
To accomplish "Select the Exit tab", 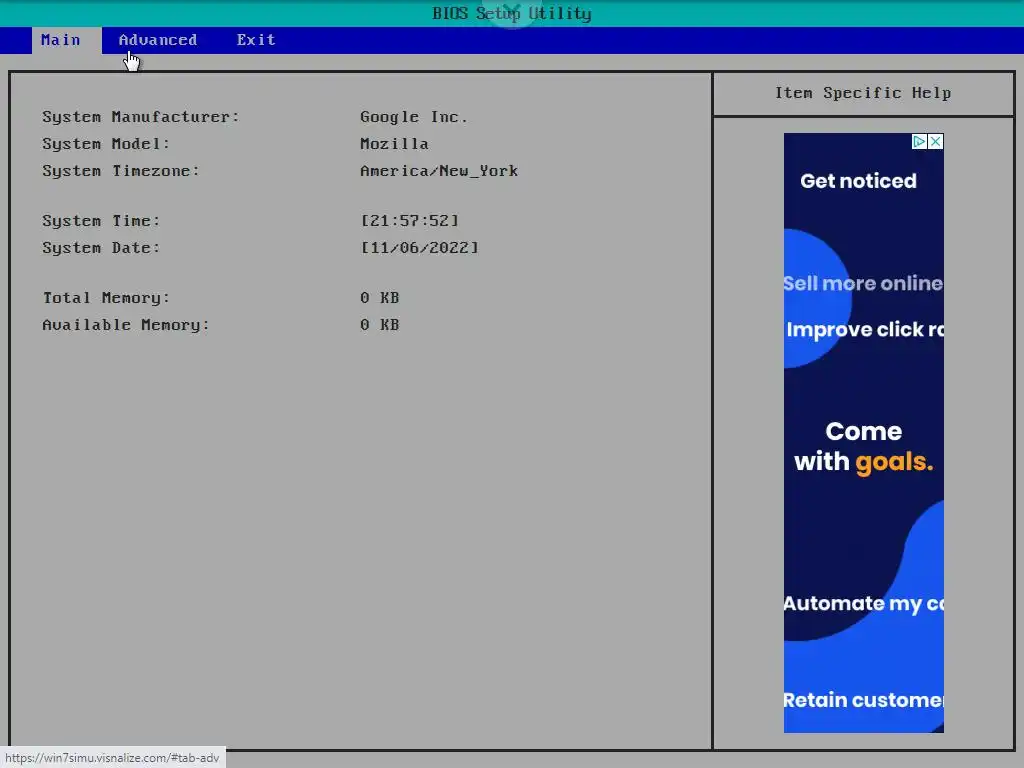I will coord(256,40).
